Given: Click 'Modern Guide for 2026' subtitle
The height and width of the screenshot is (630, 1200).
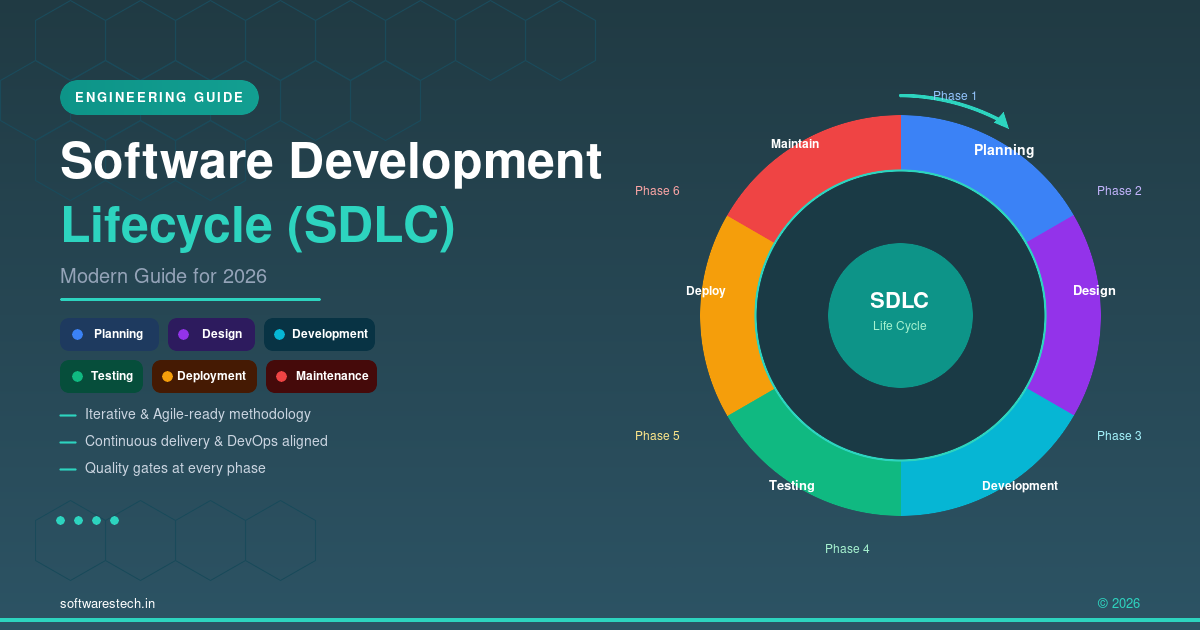Looking at the screenshot, I should point(163,276).
